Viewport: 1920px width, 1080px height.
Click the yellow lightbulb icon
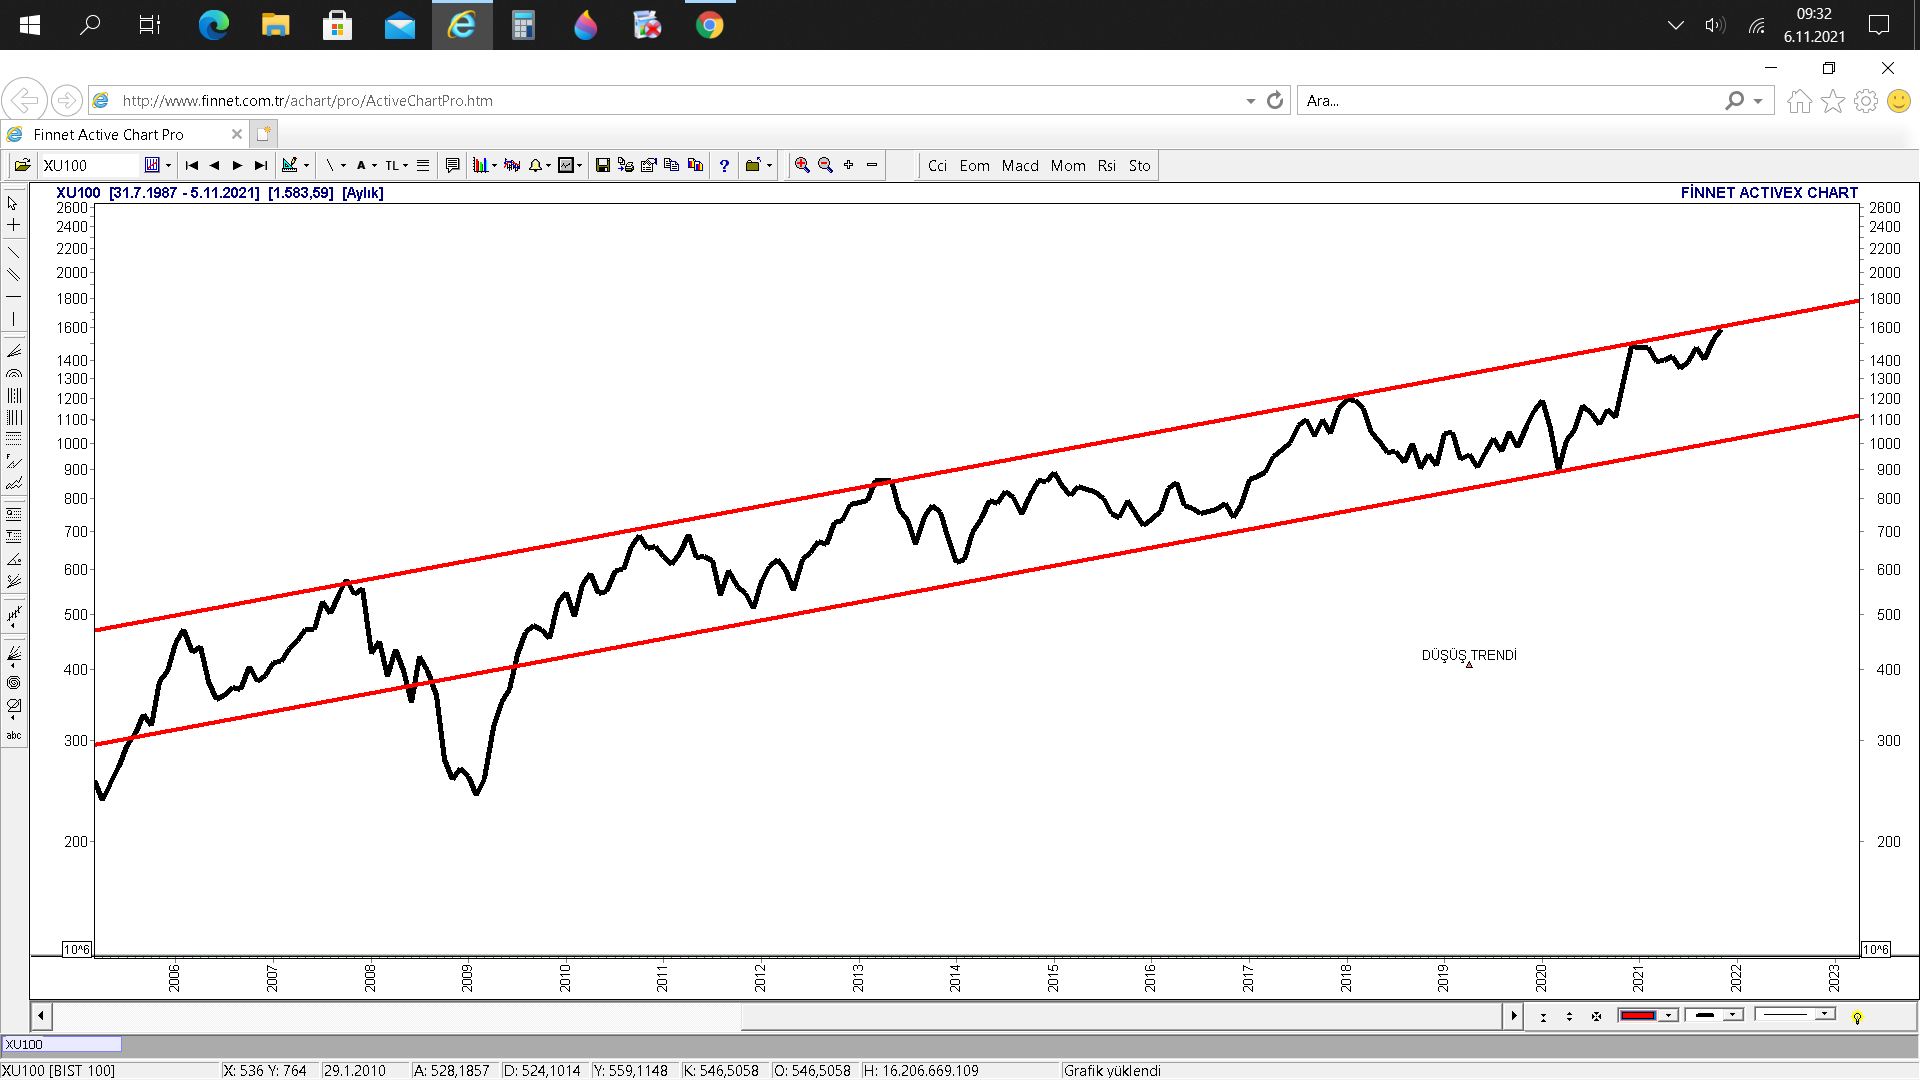click(1857, 1017)
